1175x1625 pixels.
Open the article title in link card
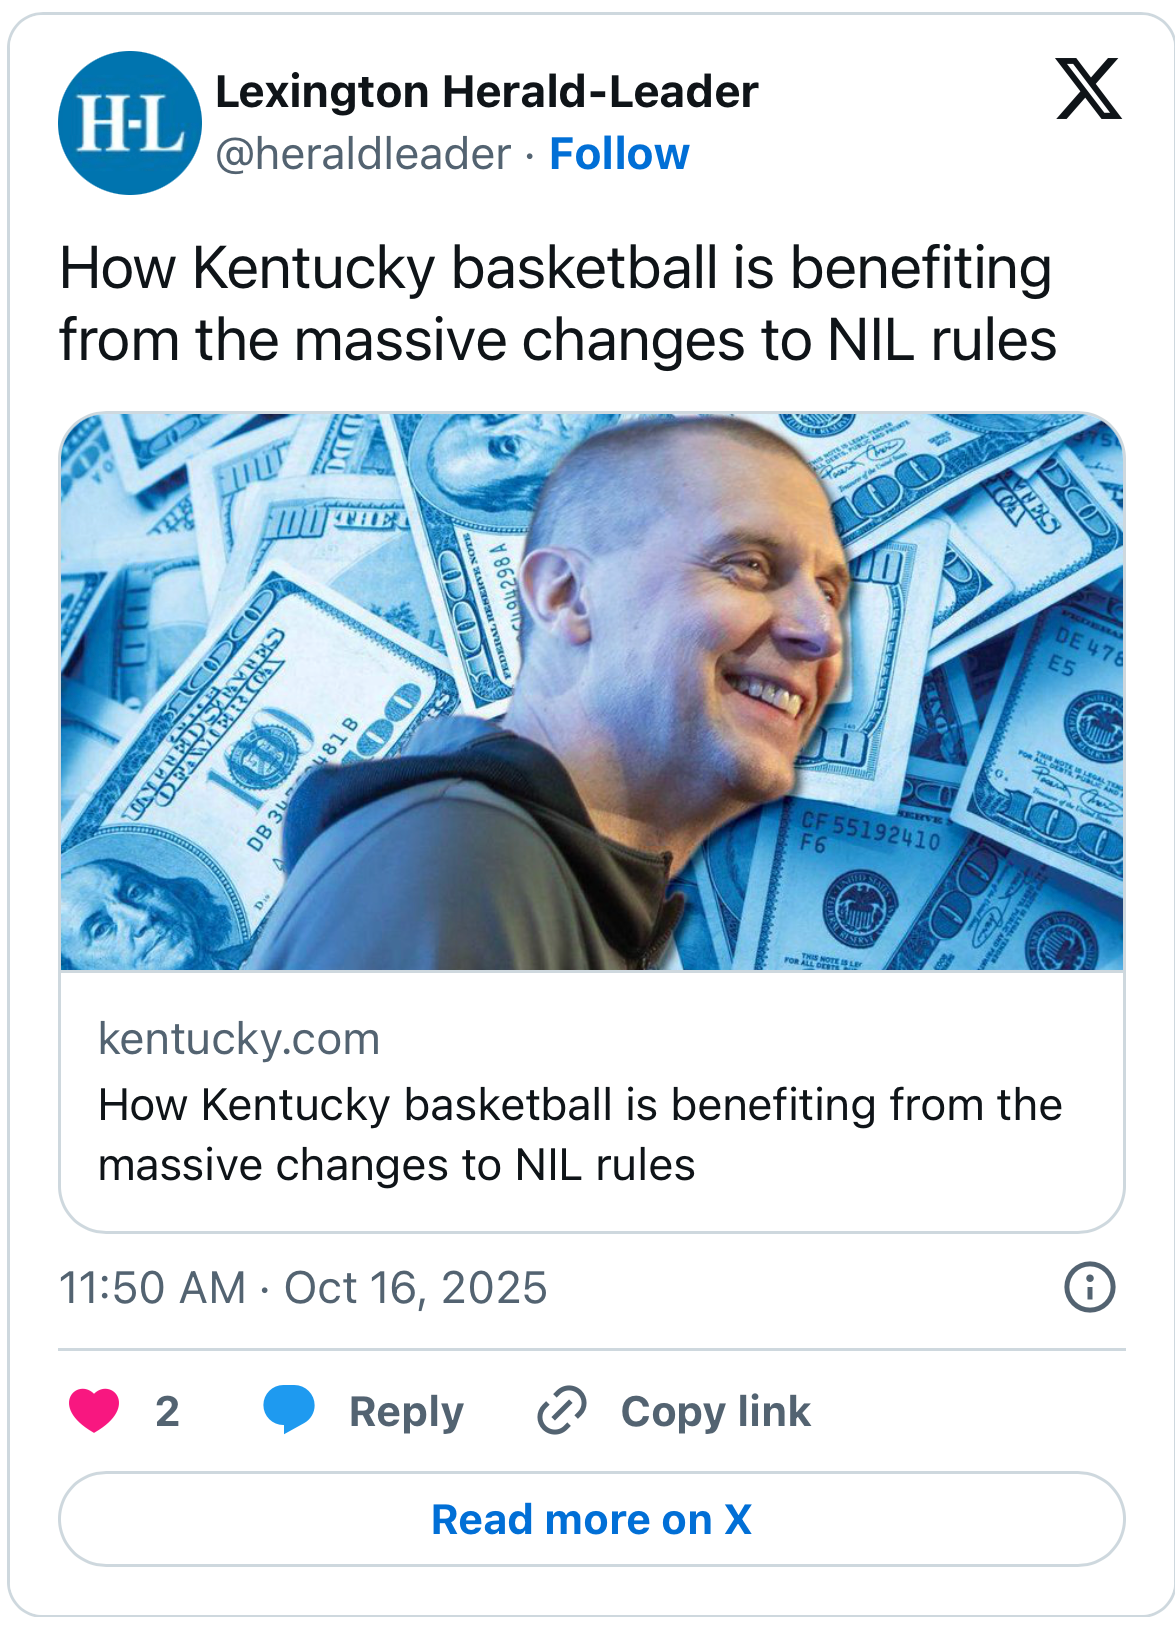click(x=580, y=1135)
